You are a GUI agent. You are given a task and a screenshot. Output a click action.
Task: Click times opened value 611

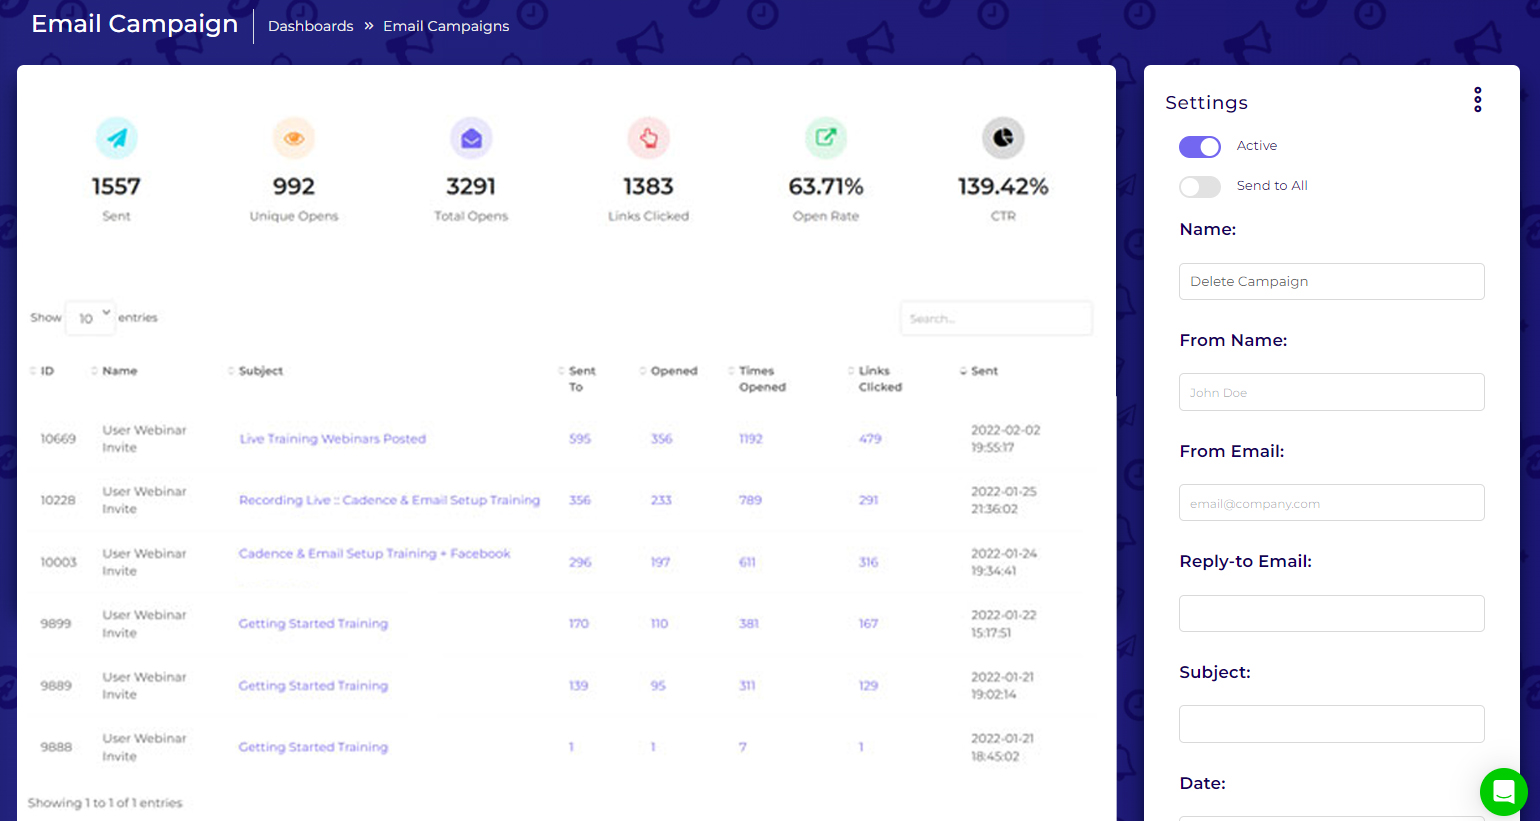(747, 562)
